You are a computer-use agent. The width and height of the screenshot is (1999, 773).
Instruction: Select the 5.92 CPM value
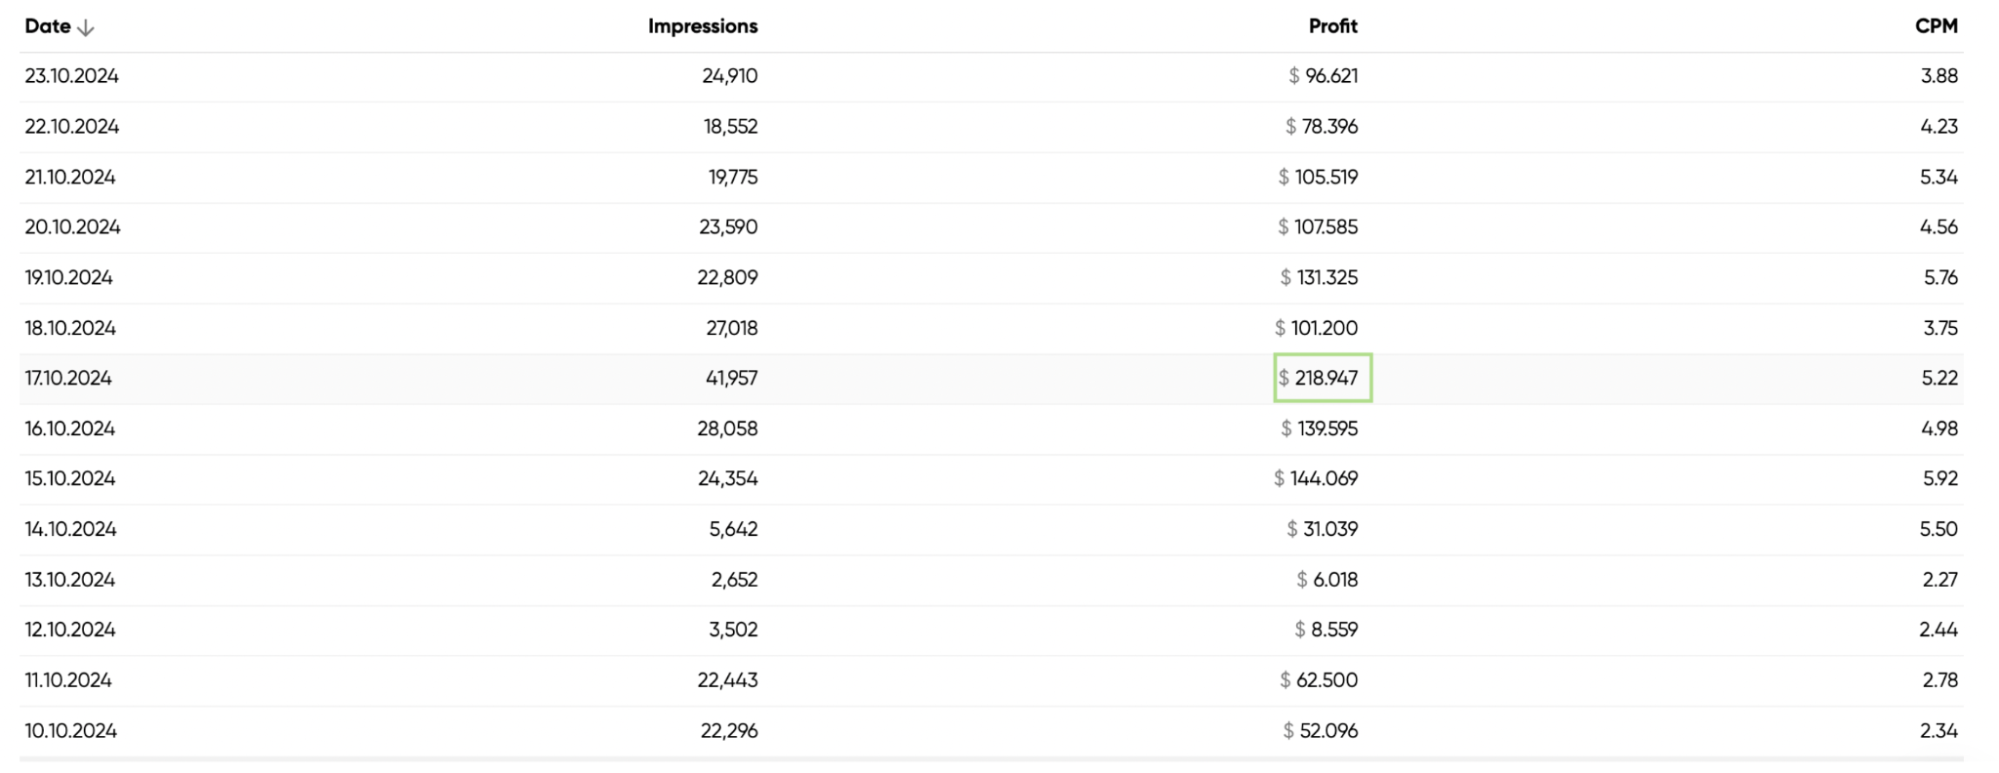click(1940, 479)
